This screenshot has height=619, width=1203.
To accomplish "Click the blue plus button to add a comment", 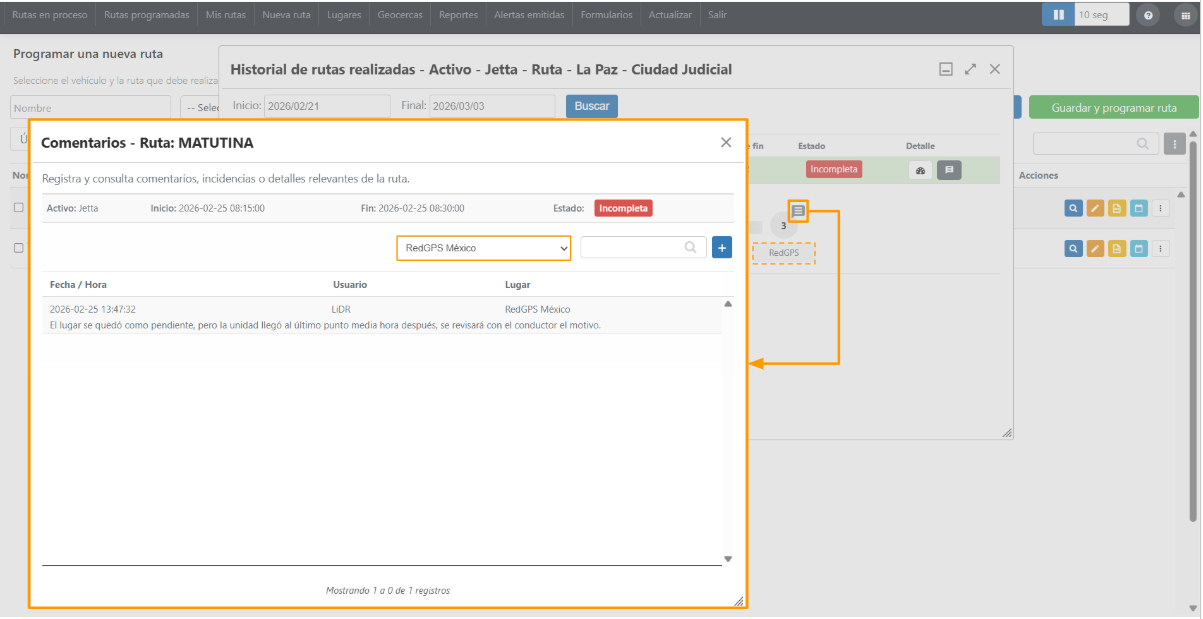I will click(722, 247).
